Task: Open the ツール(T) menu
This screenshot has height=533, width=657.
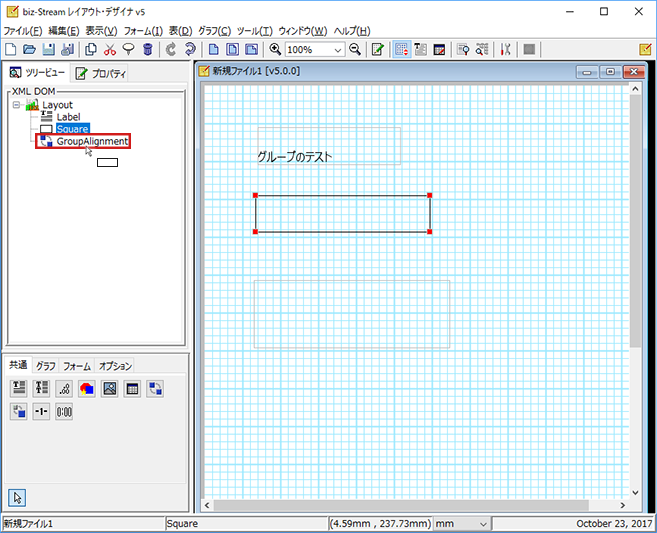Action: point(255,31)
